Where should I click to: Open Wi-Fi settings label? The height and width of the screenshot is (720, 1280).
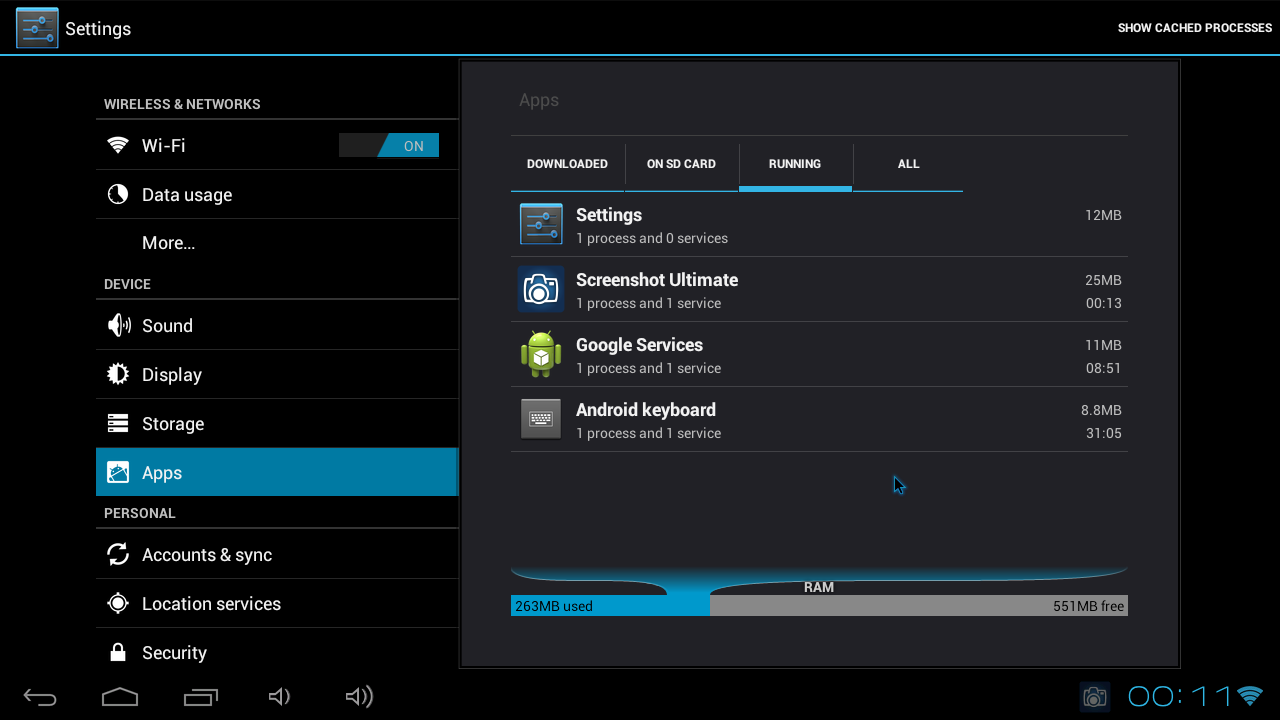coord(163,146)
